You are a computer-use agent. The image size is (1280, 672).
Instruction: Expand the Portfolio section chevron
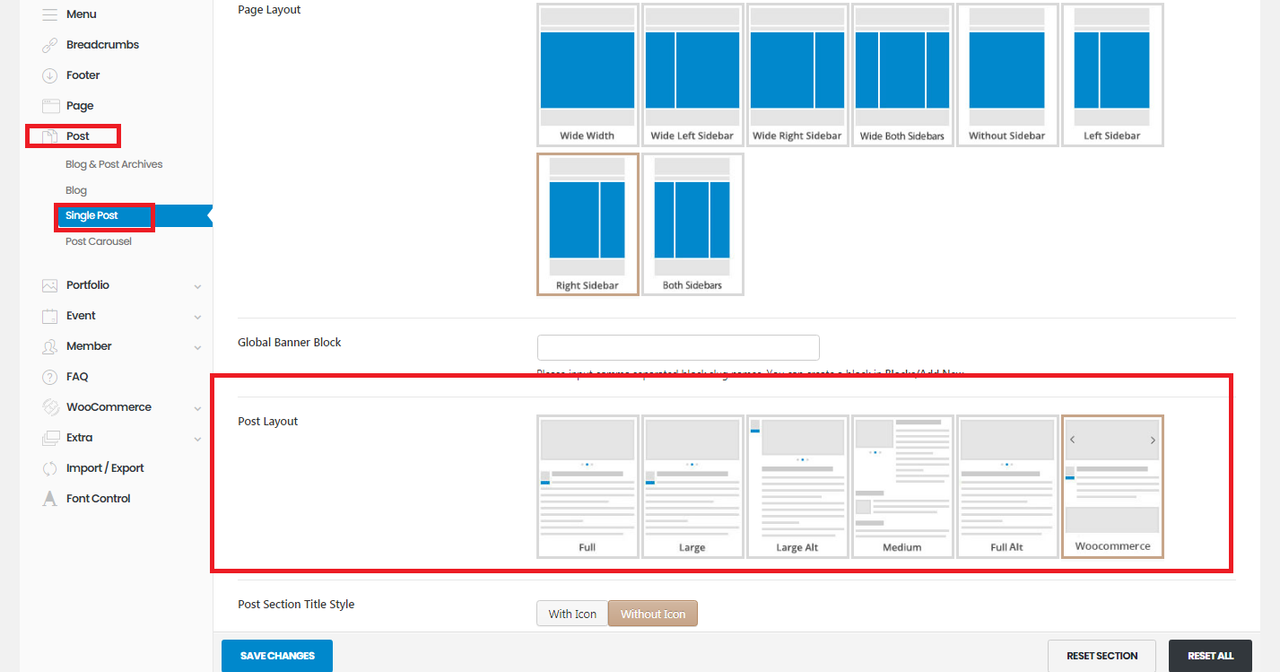pyautogui.click(x=197, y=287)
